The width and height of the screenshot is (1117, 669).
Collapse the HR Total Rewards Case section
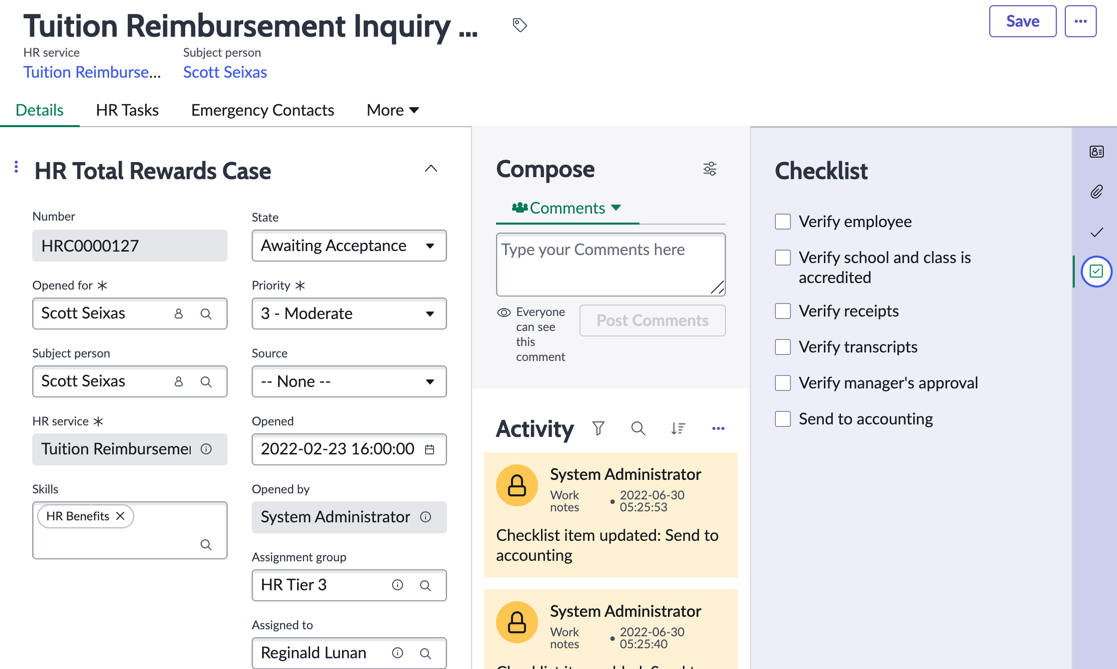coord(431,169)
